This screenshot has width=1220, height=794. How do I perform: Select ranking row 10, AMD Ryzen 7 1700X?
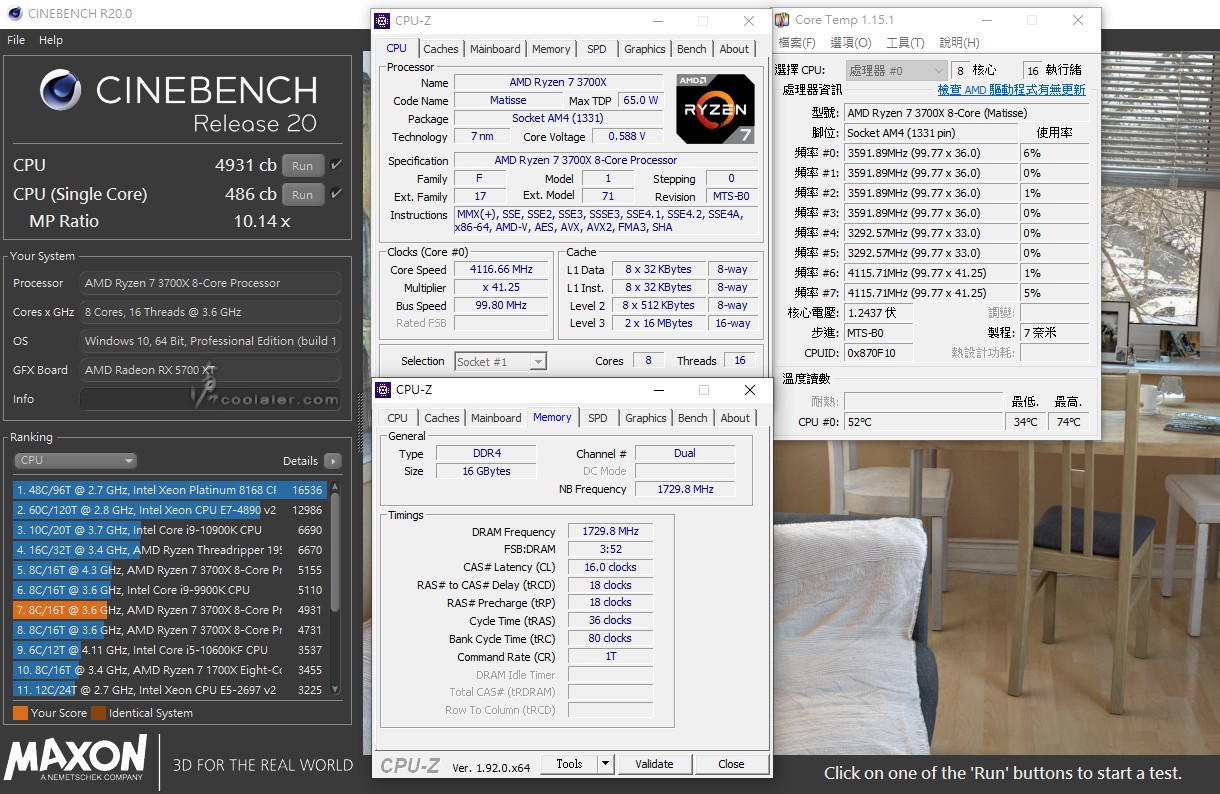click(169, 670)
